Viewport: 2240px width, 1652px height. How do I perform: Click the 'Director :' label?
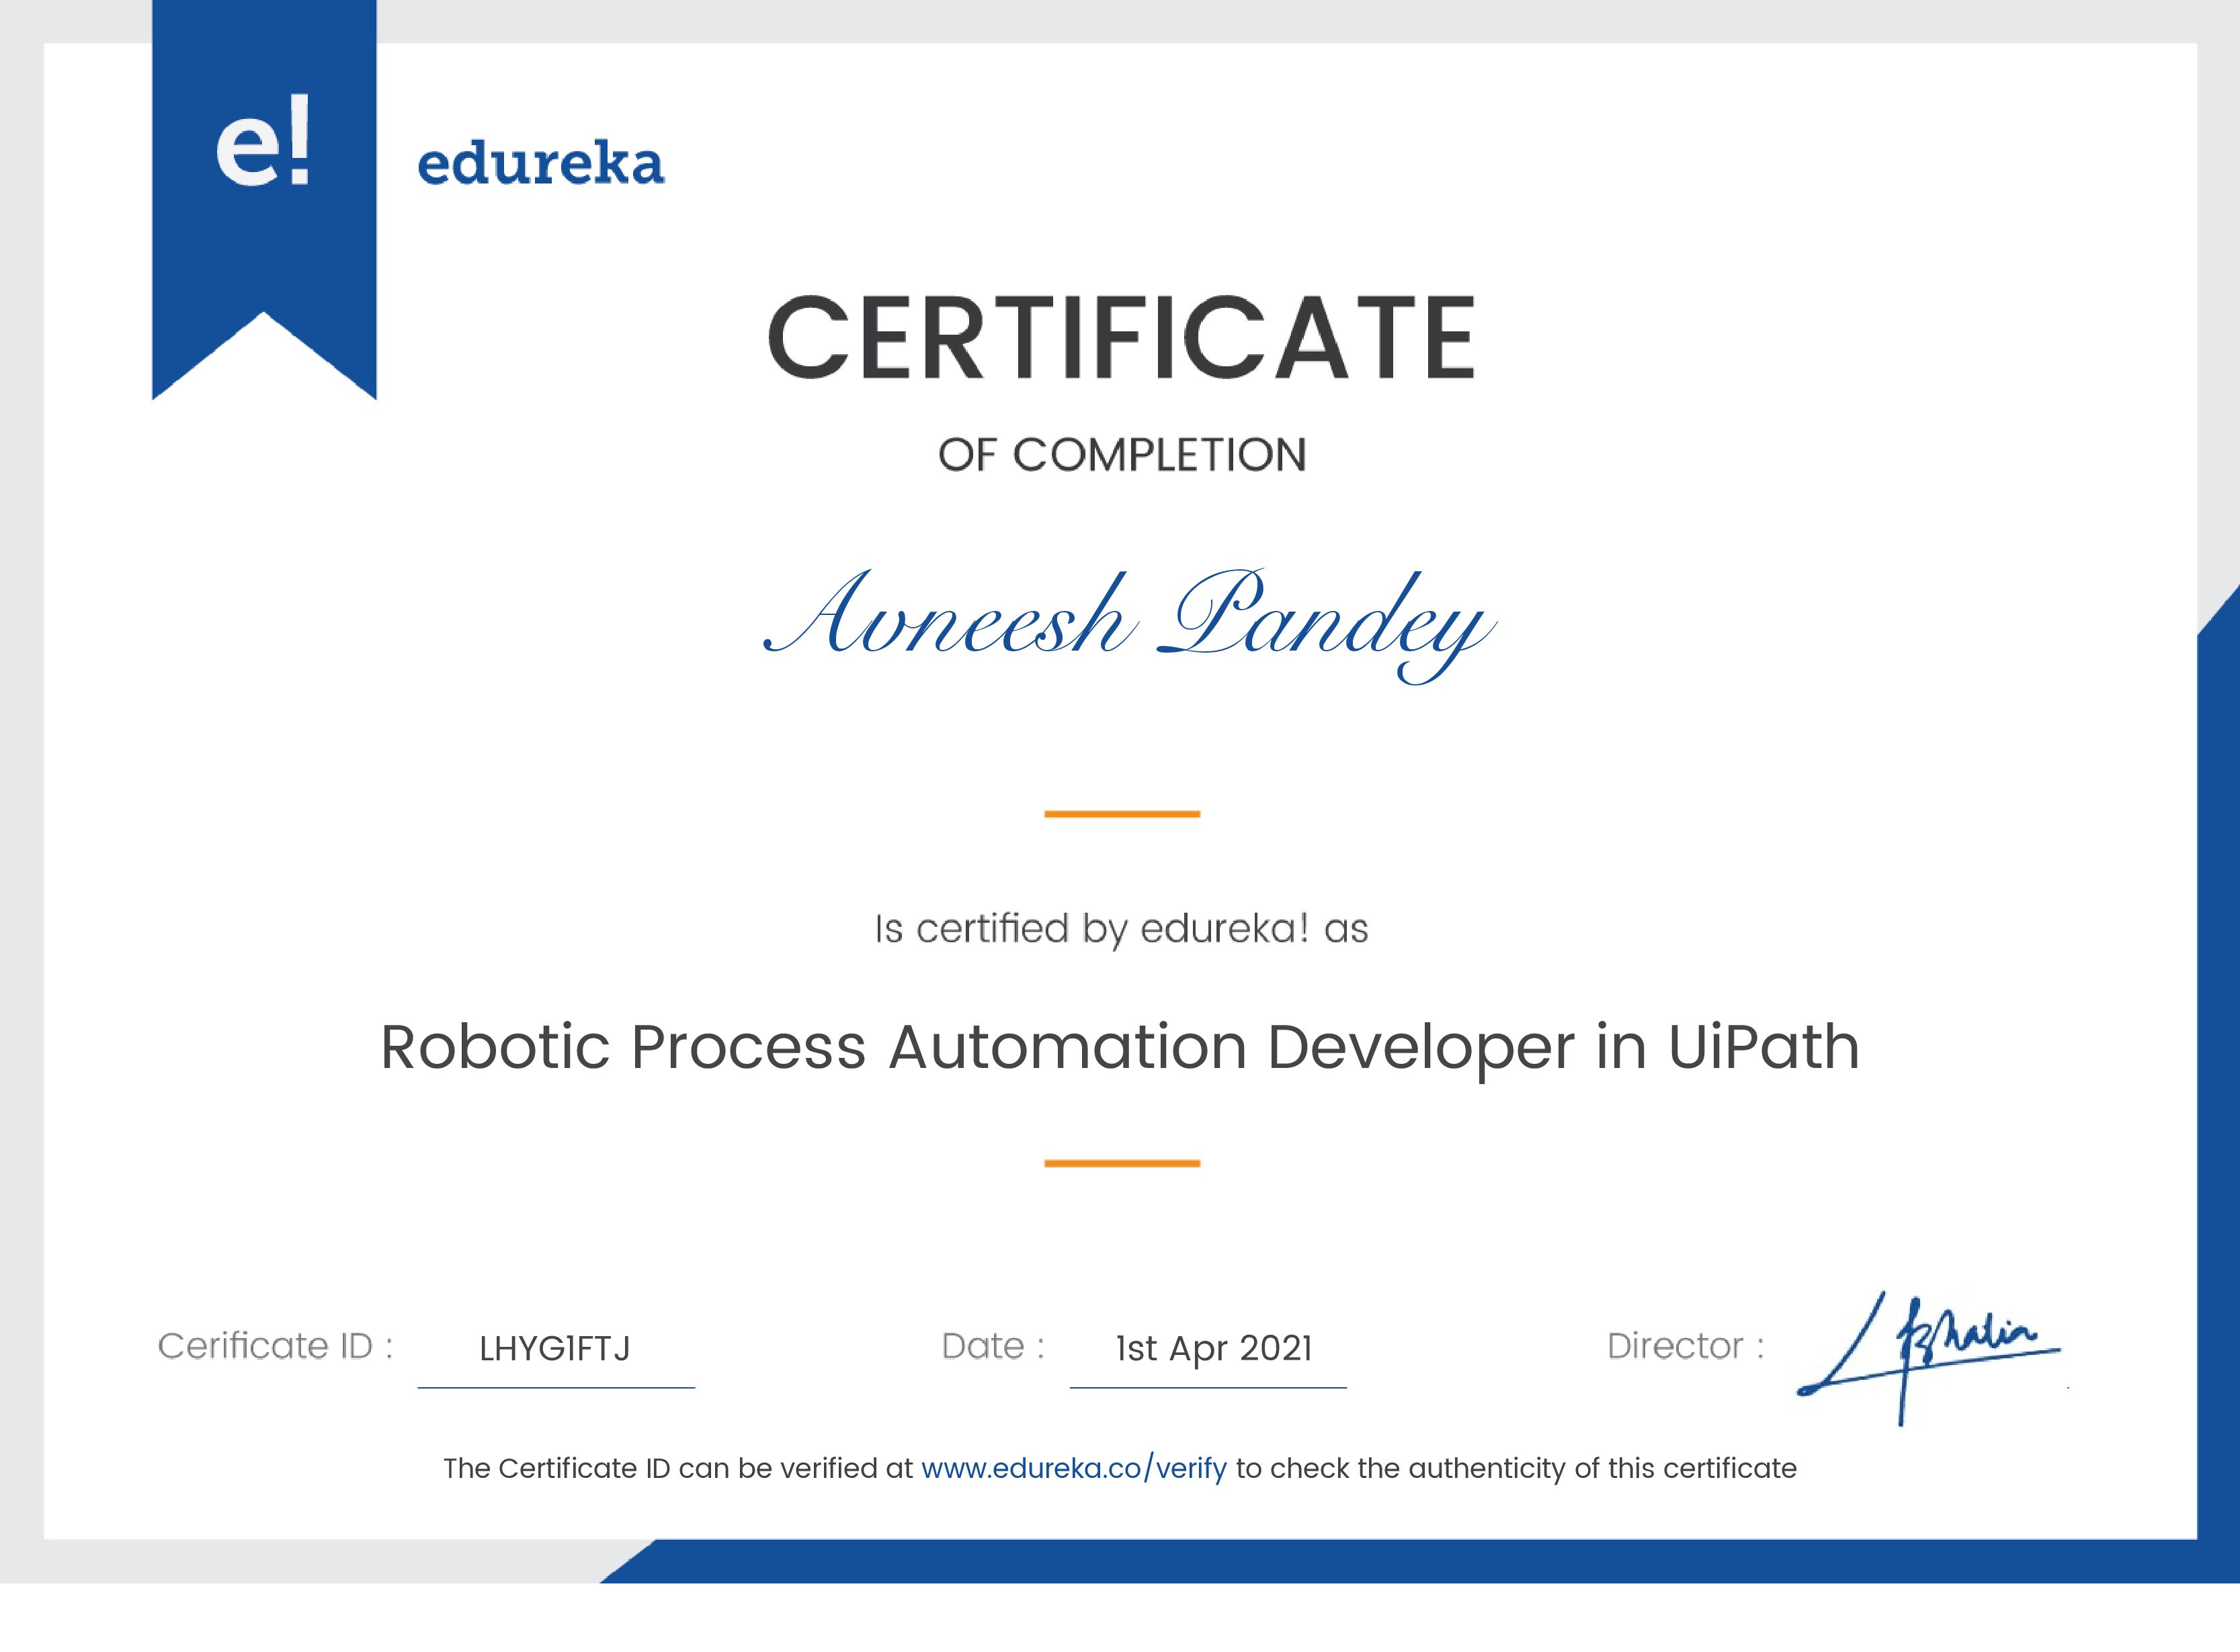(x=1685, y=1346)
